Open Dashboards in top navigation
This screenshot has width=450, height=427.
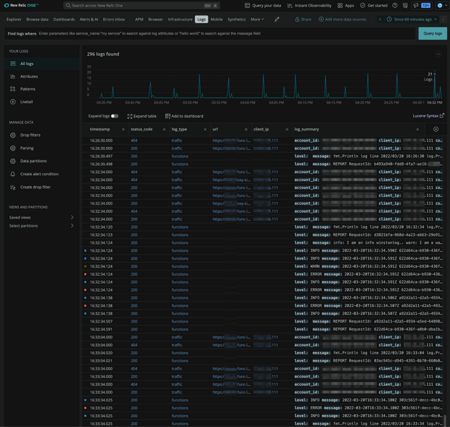[x=64, y=19]
